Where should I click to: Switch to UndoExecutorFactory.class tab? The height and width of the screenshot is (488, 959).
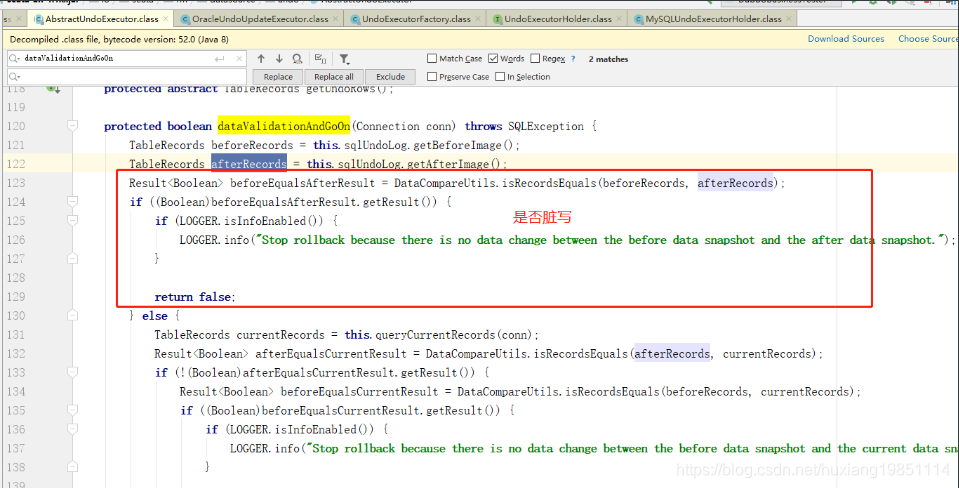[x=417, y=19]
